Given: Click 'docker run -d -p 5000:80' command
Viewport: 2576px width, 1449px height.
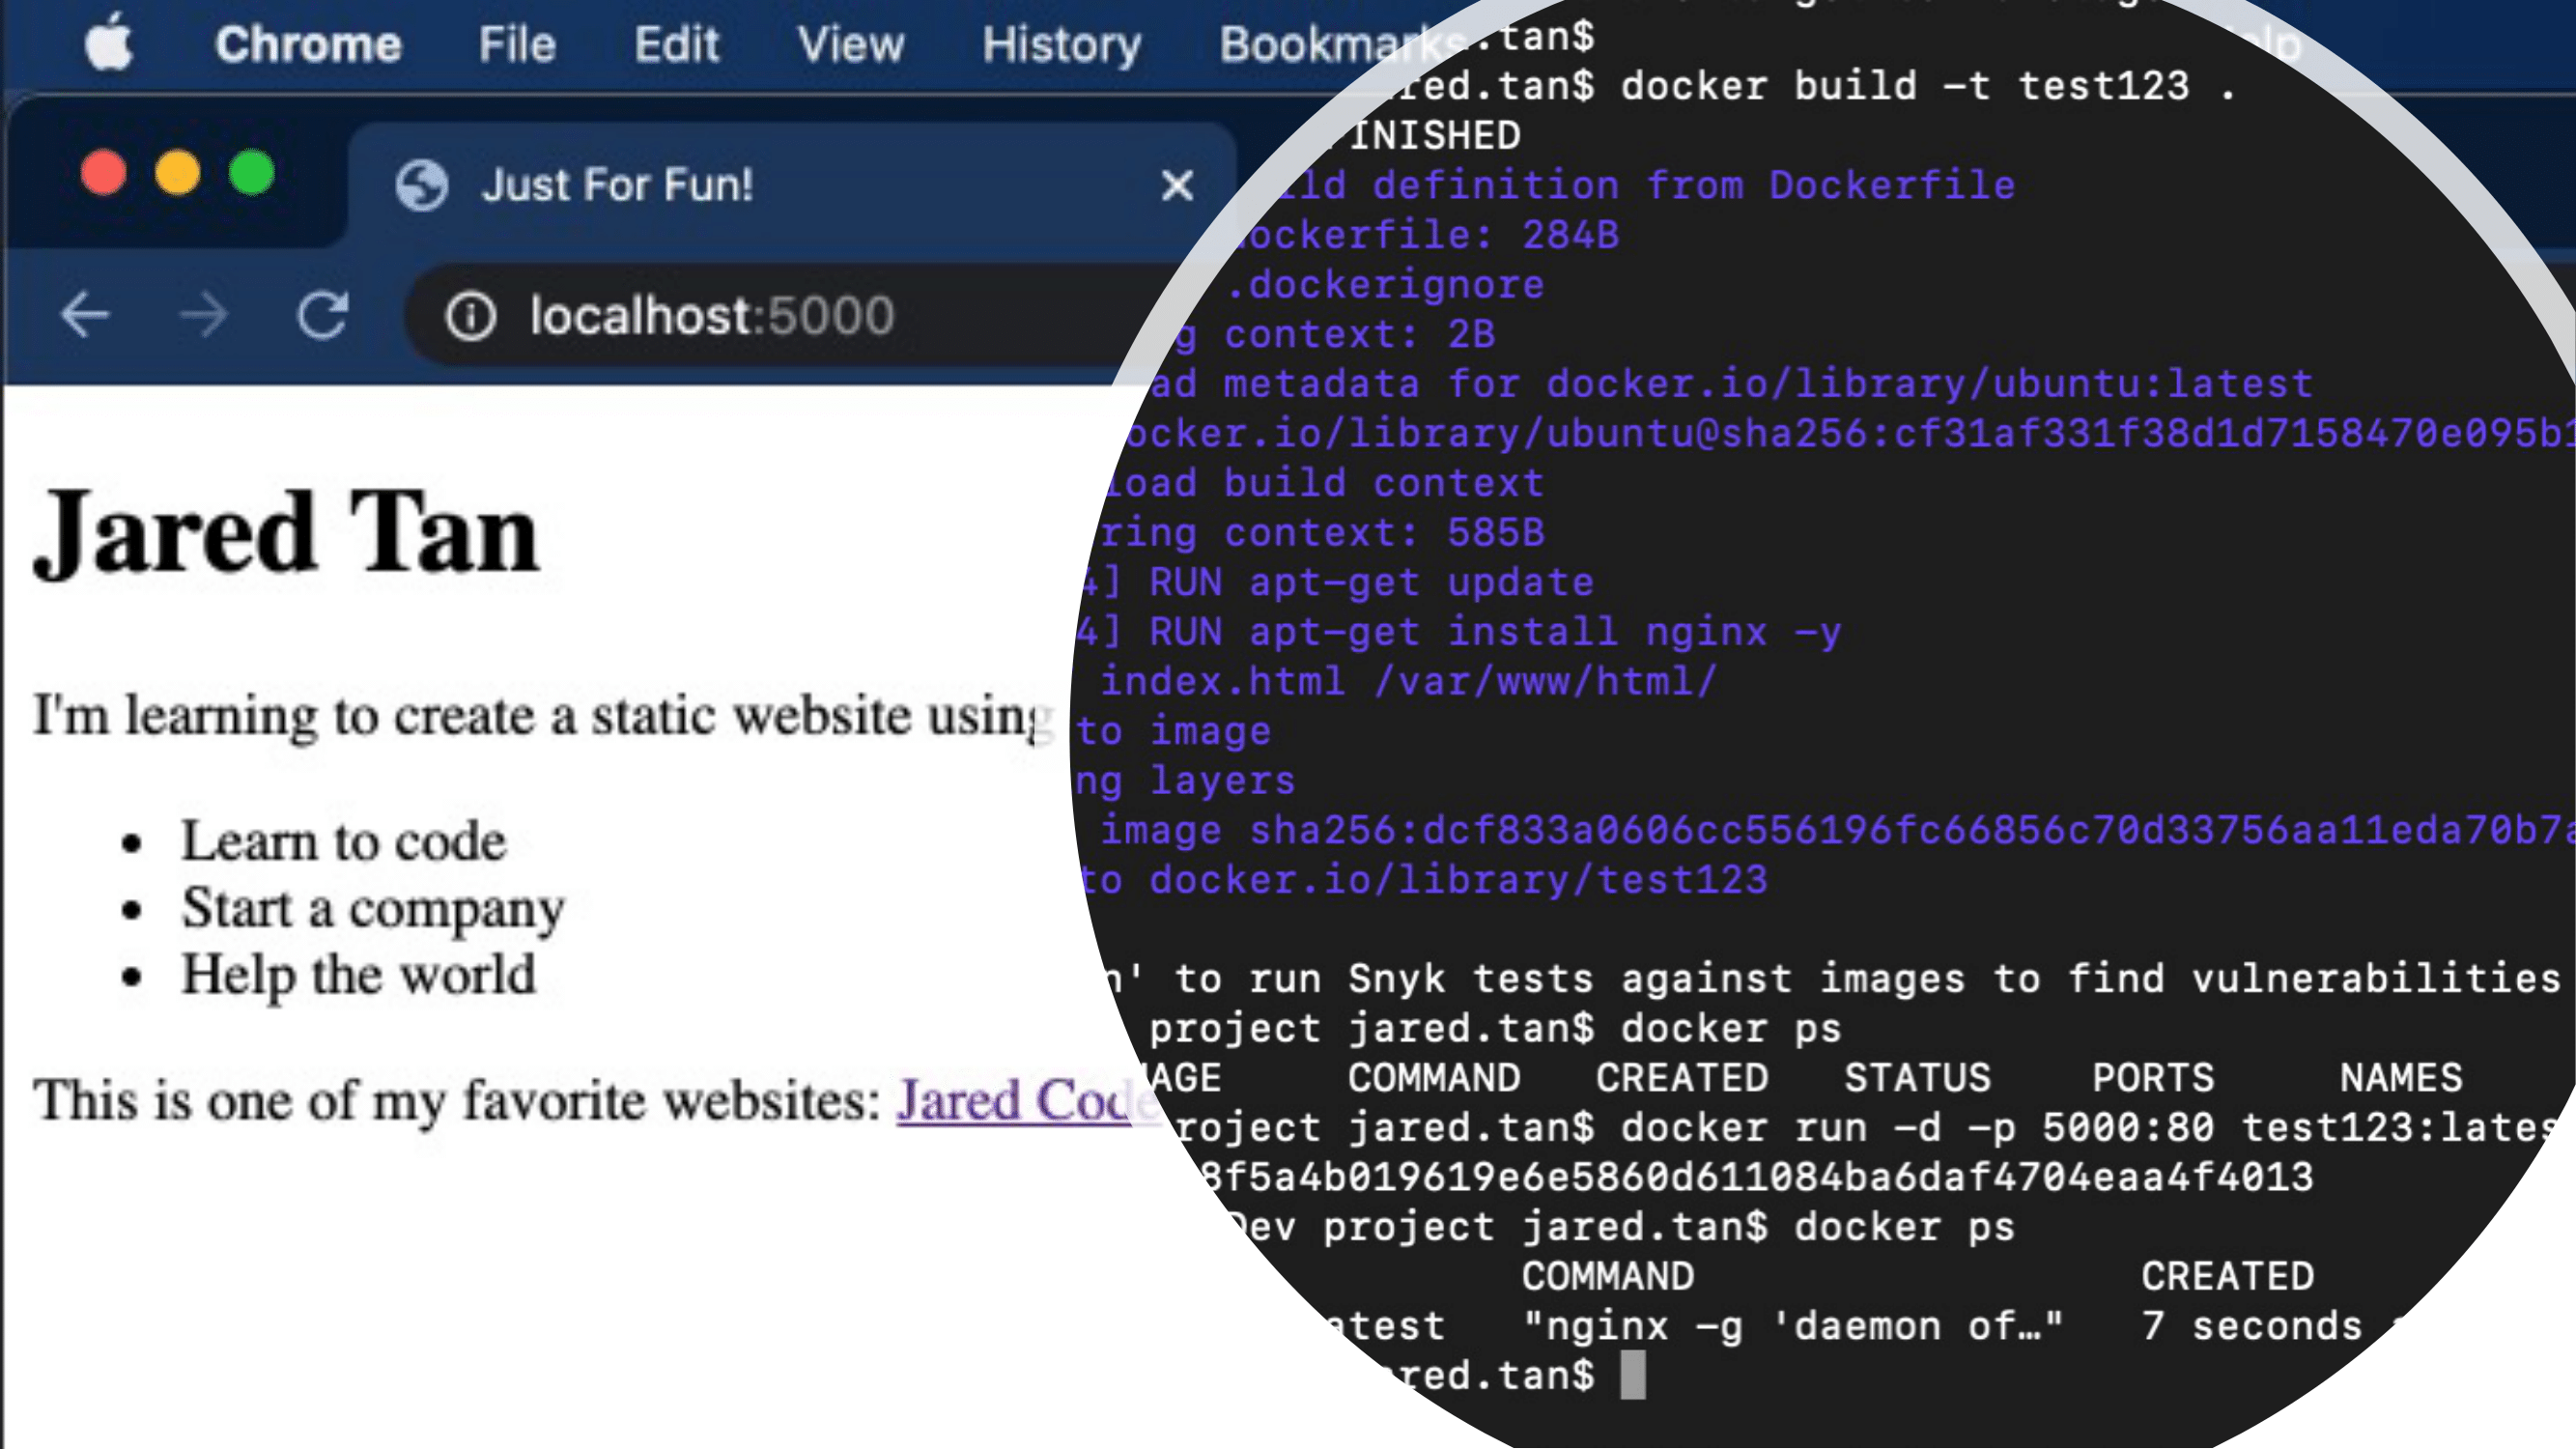Looking at the screenshot, I should click(x=1916, y=1128).
